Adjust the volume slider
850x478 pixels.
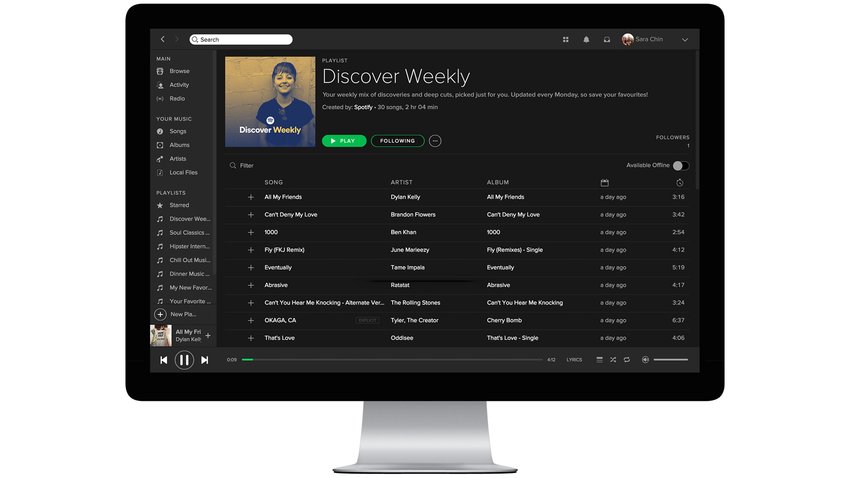point(671,360)
